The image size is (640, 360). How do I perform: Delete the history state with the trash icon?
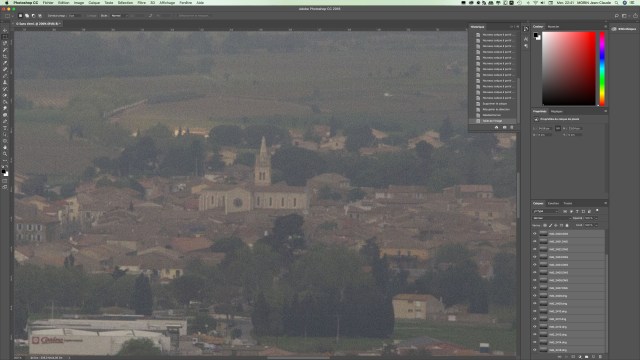click(512, 127)
